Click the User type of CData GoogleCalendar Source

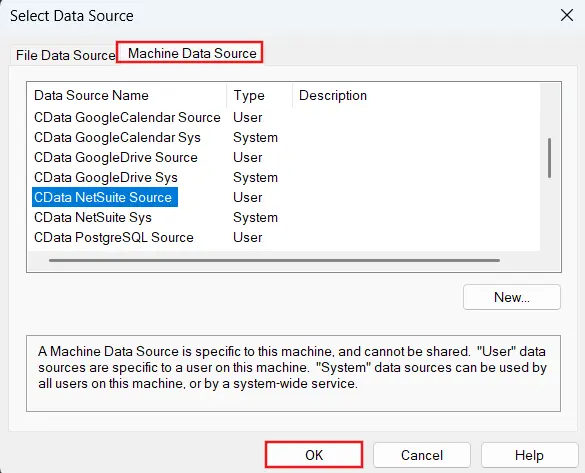248,118
